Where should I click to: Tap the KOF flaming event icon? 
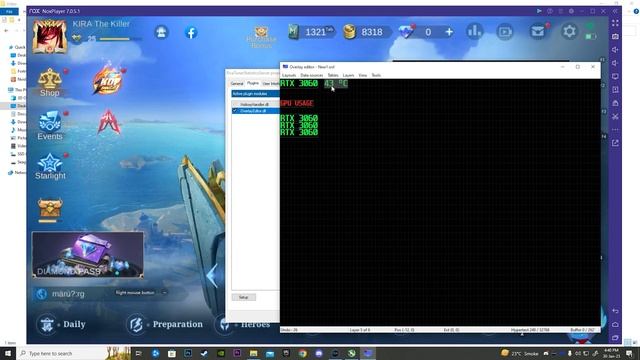coord(107,80)
